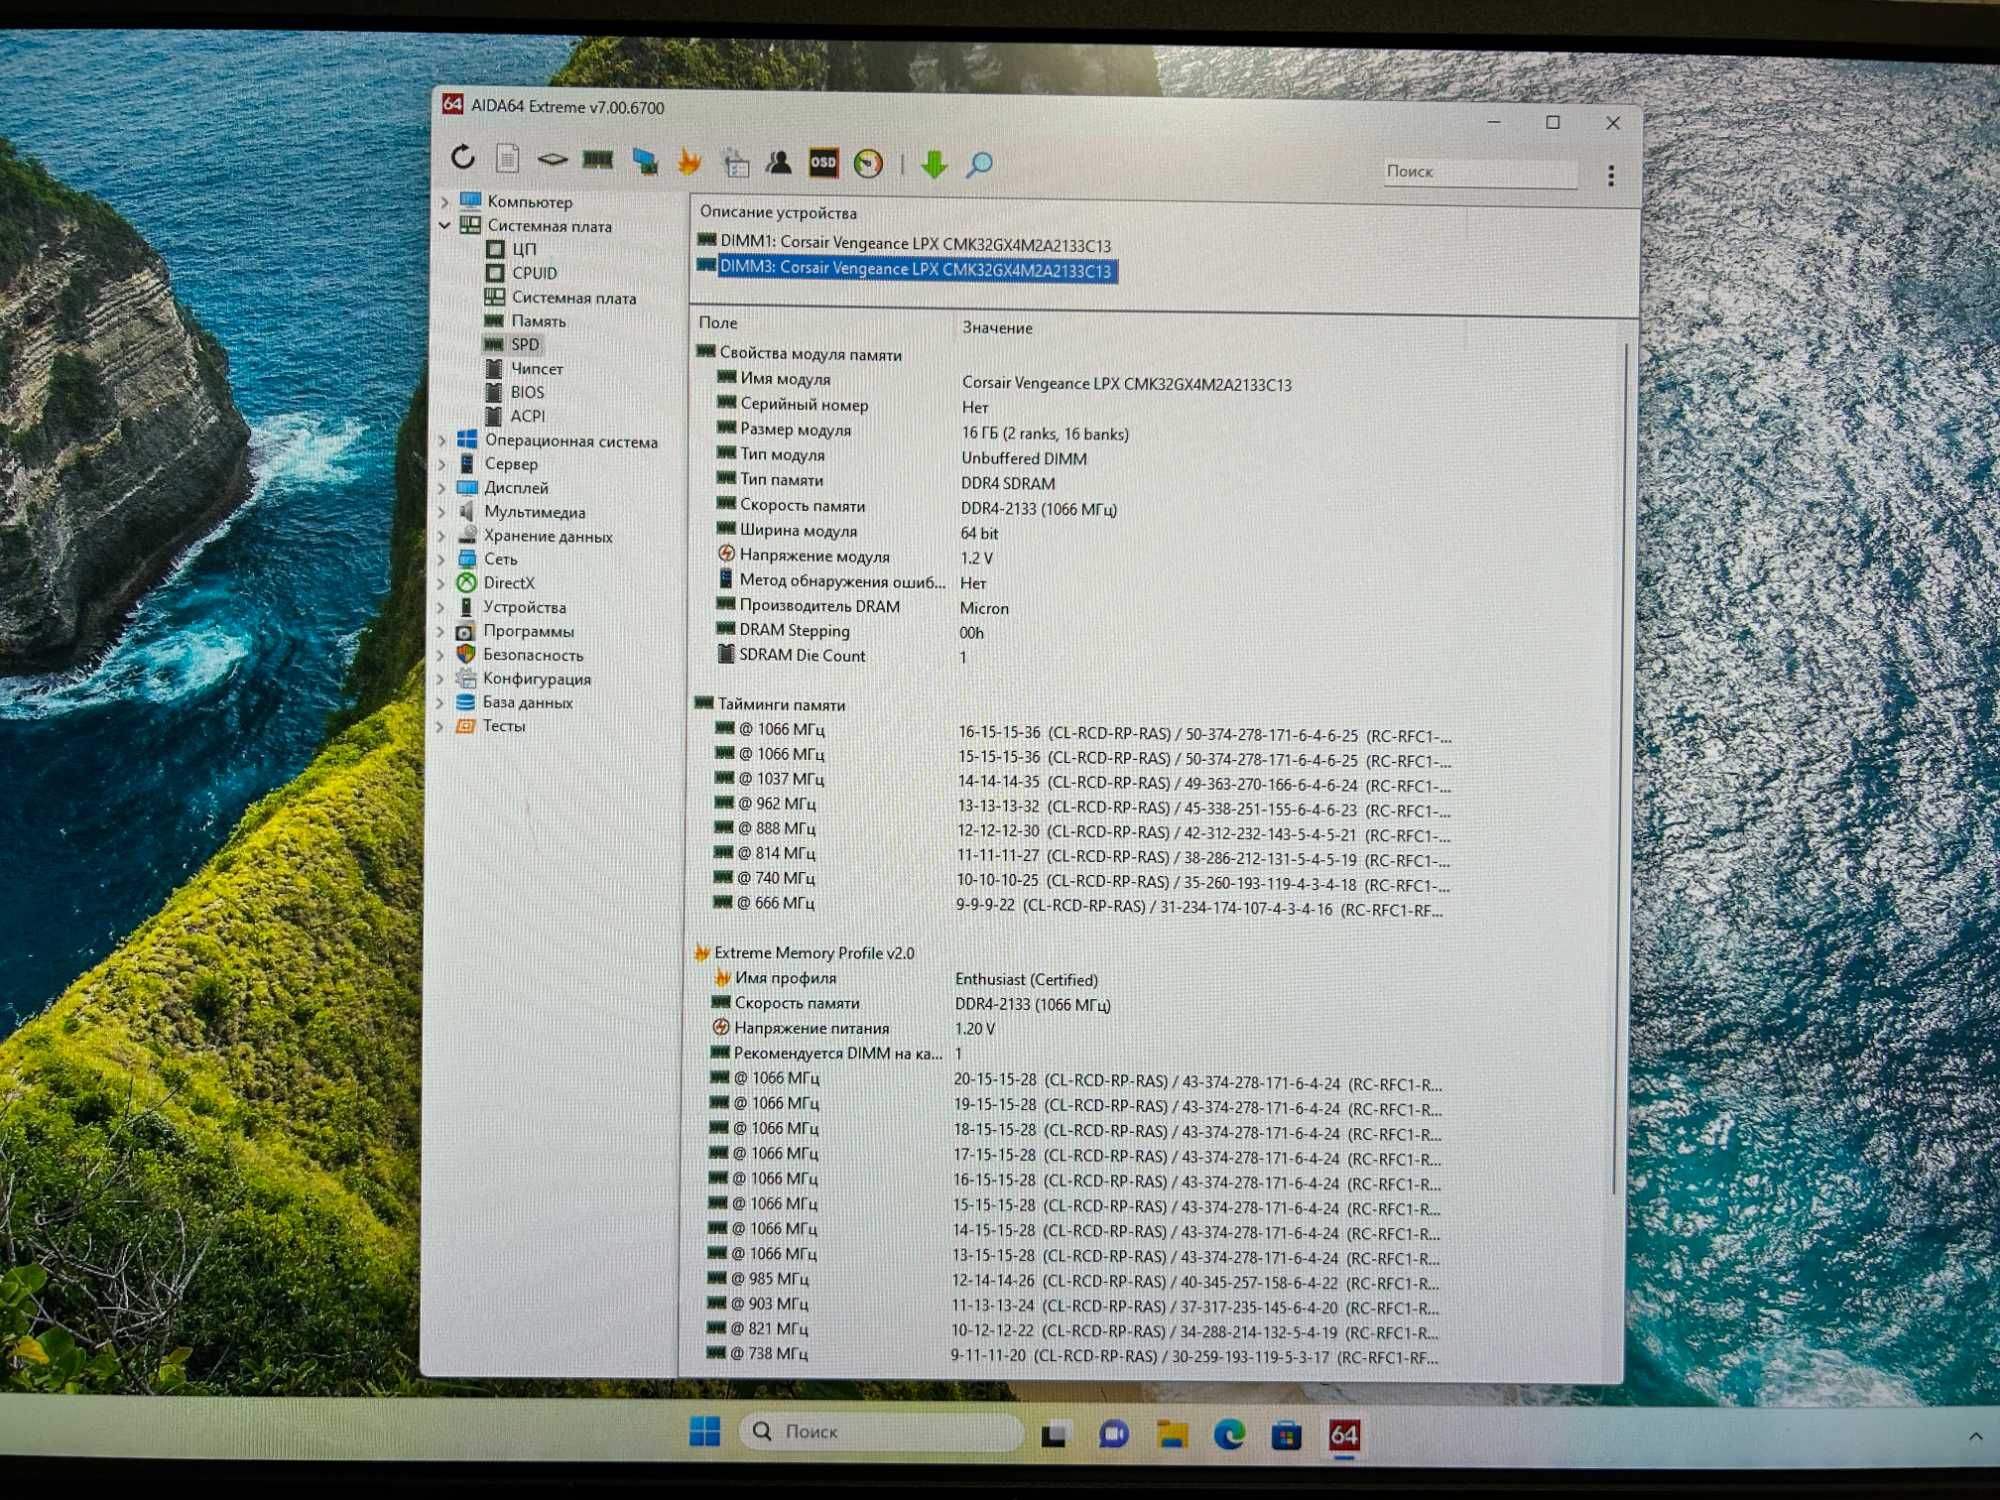Open the Report page icon

pyautogui.click(x=507, y=158)
